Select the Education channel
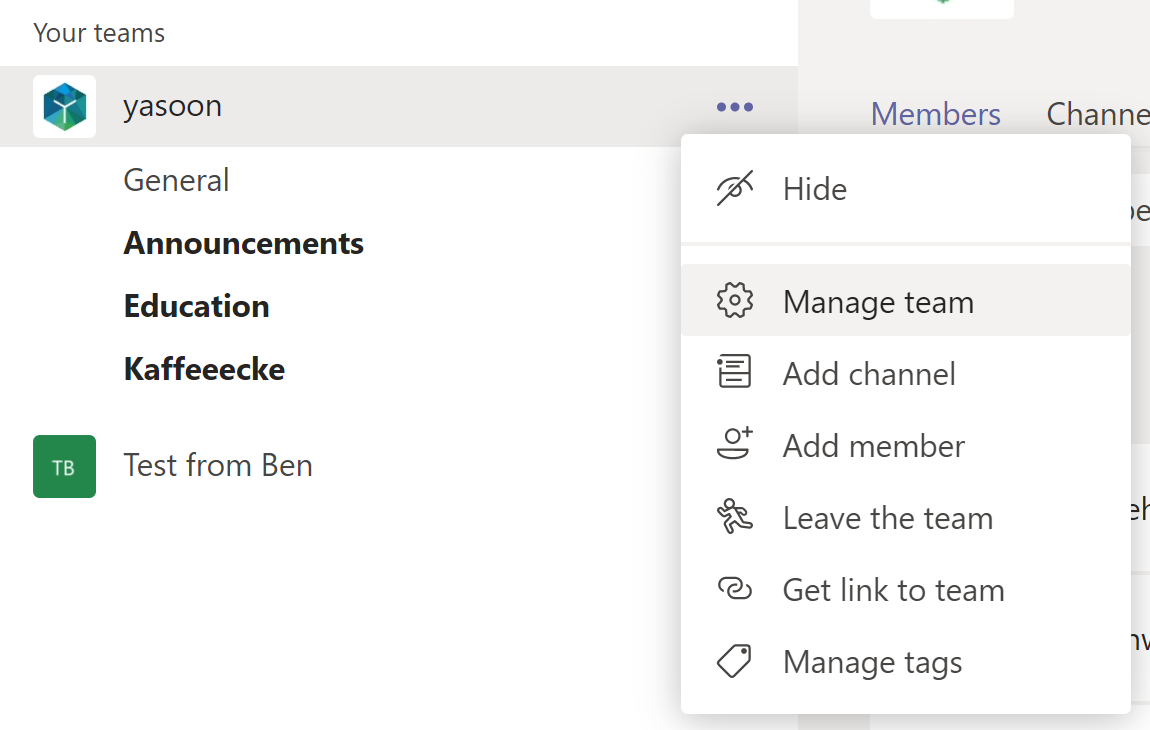The image size is (1150, 730). 196,306
